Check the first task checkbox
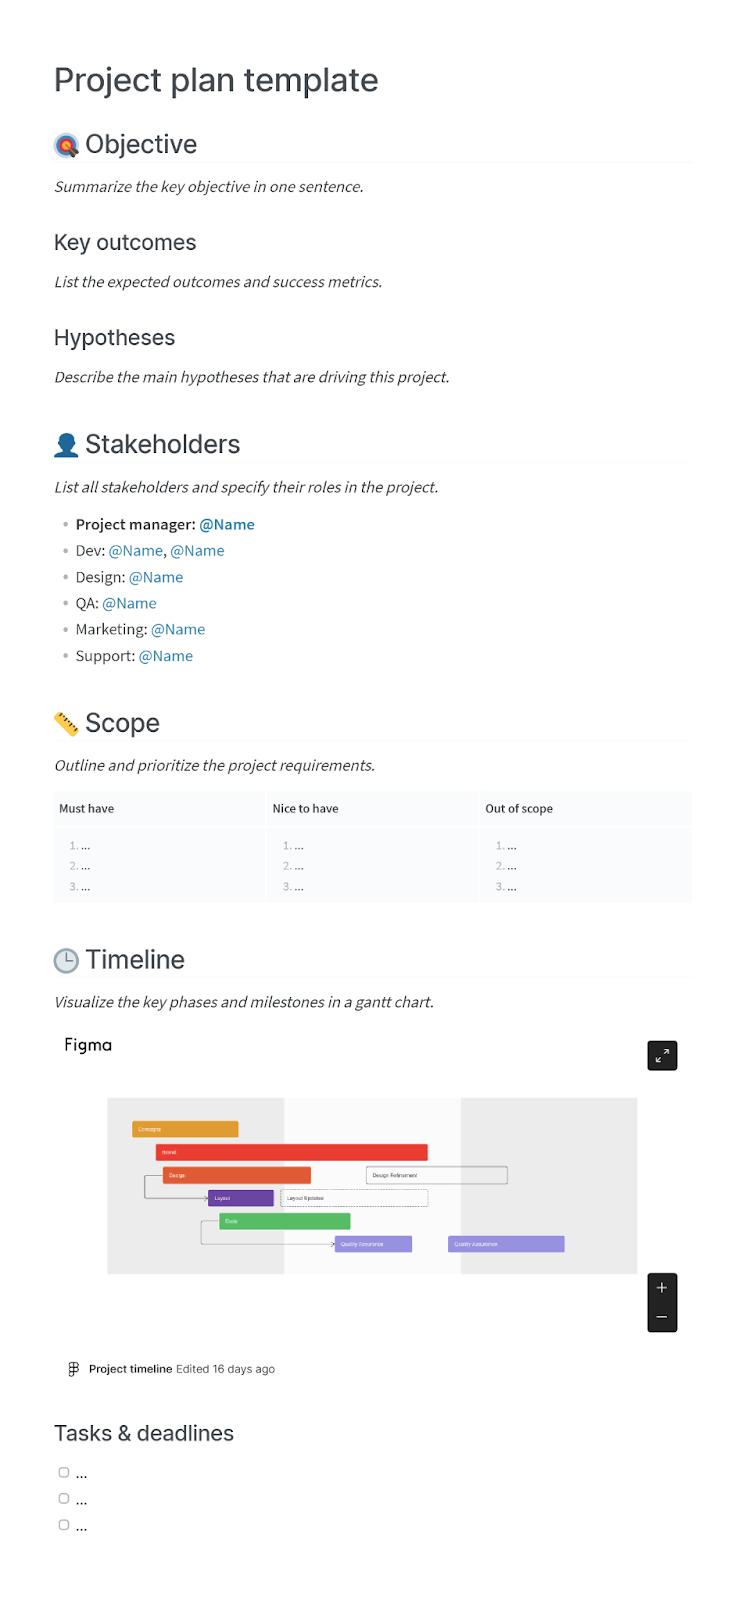 click(64, 1472)
